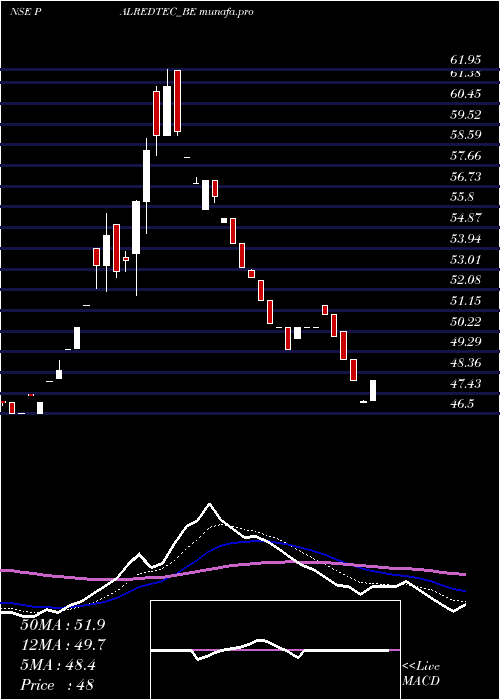Click the 12MA : 49.7 readout

(63, 645)
